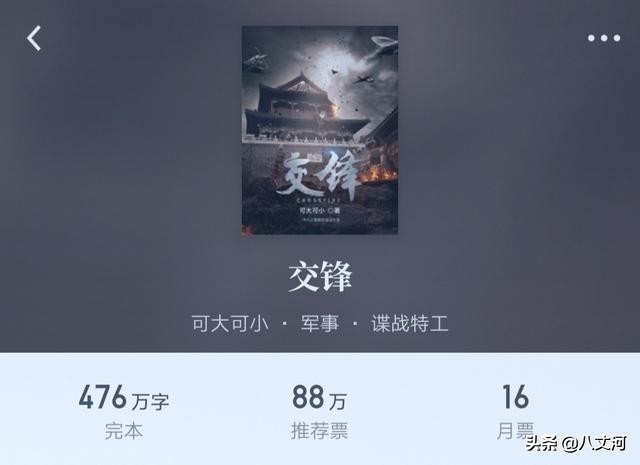Tap the 完本 status label

click(x=124, y=431)
